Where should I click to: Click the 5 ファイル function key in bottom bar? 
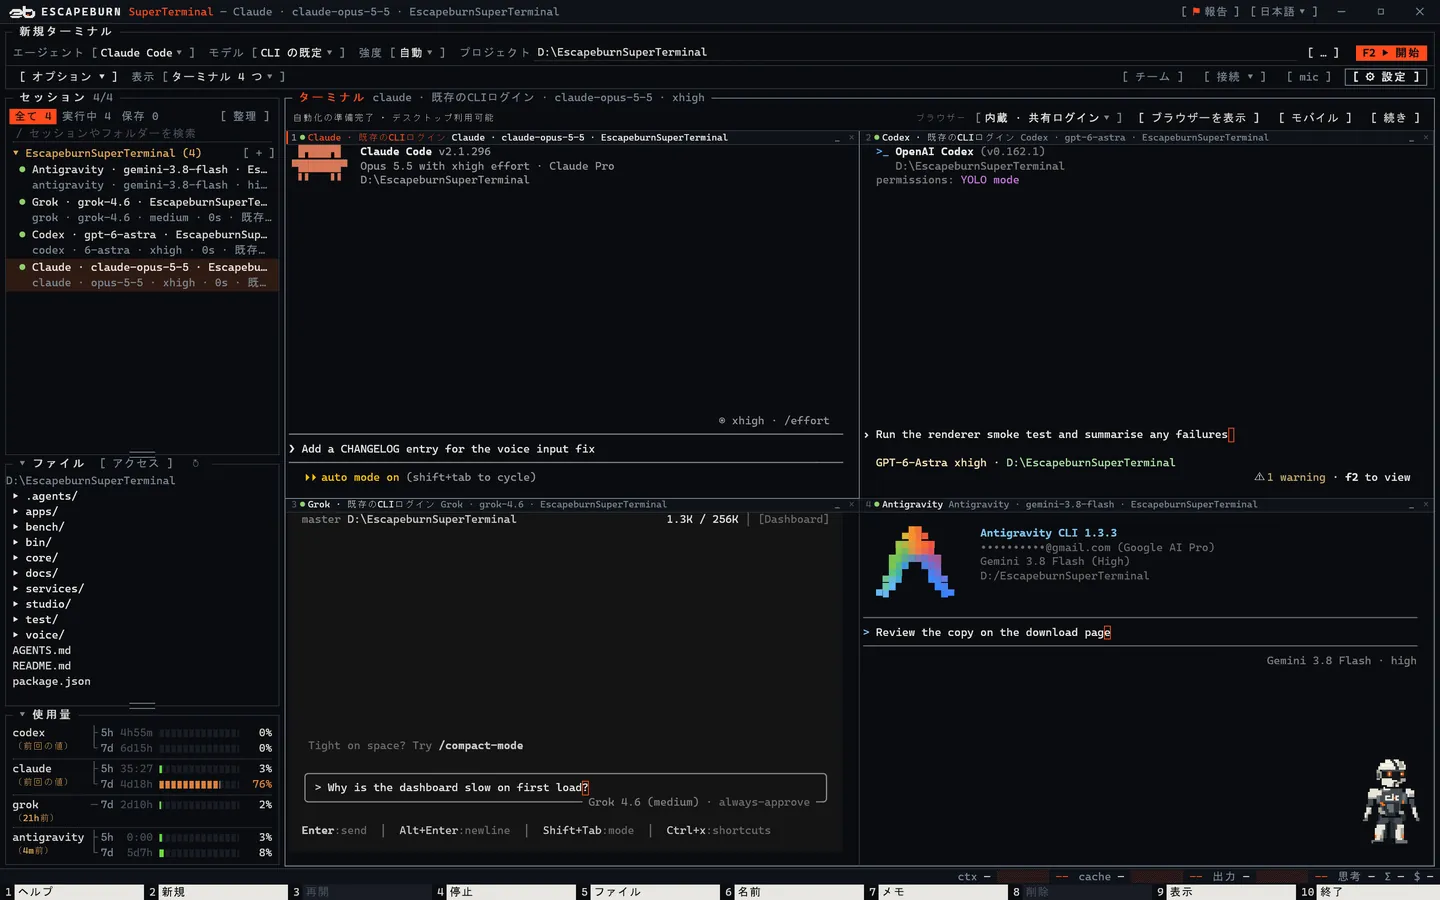(648, 892)
